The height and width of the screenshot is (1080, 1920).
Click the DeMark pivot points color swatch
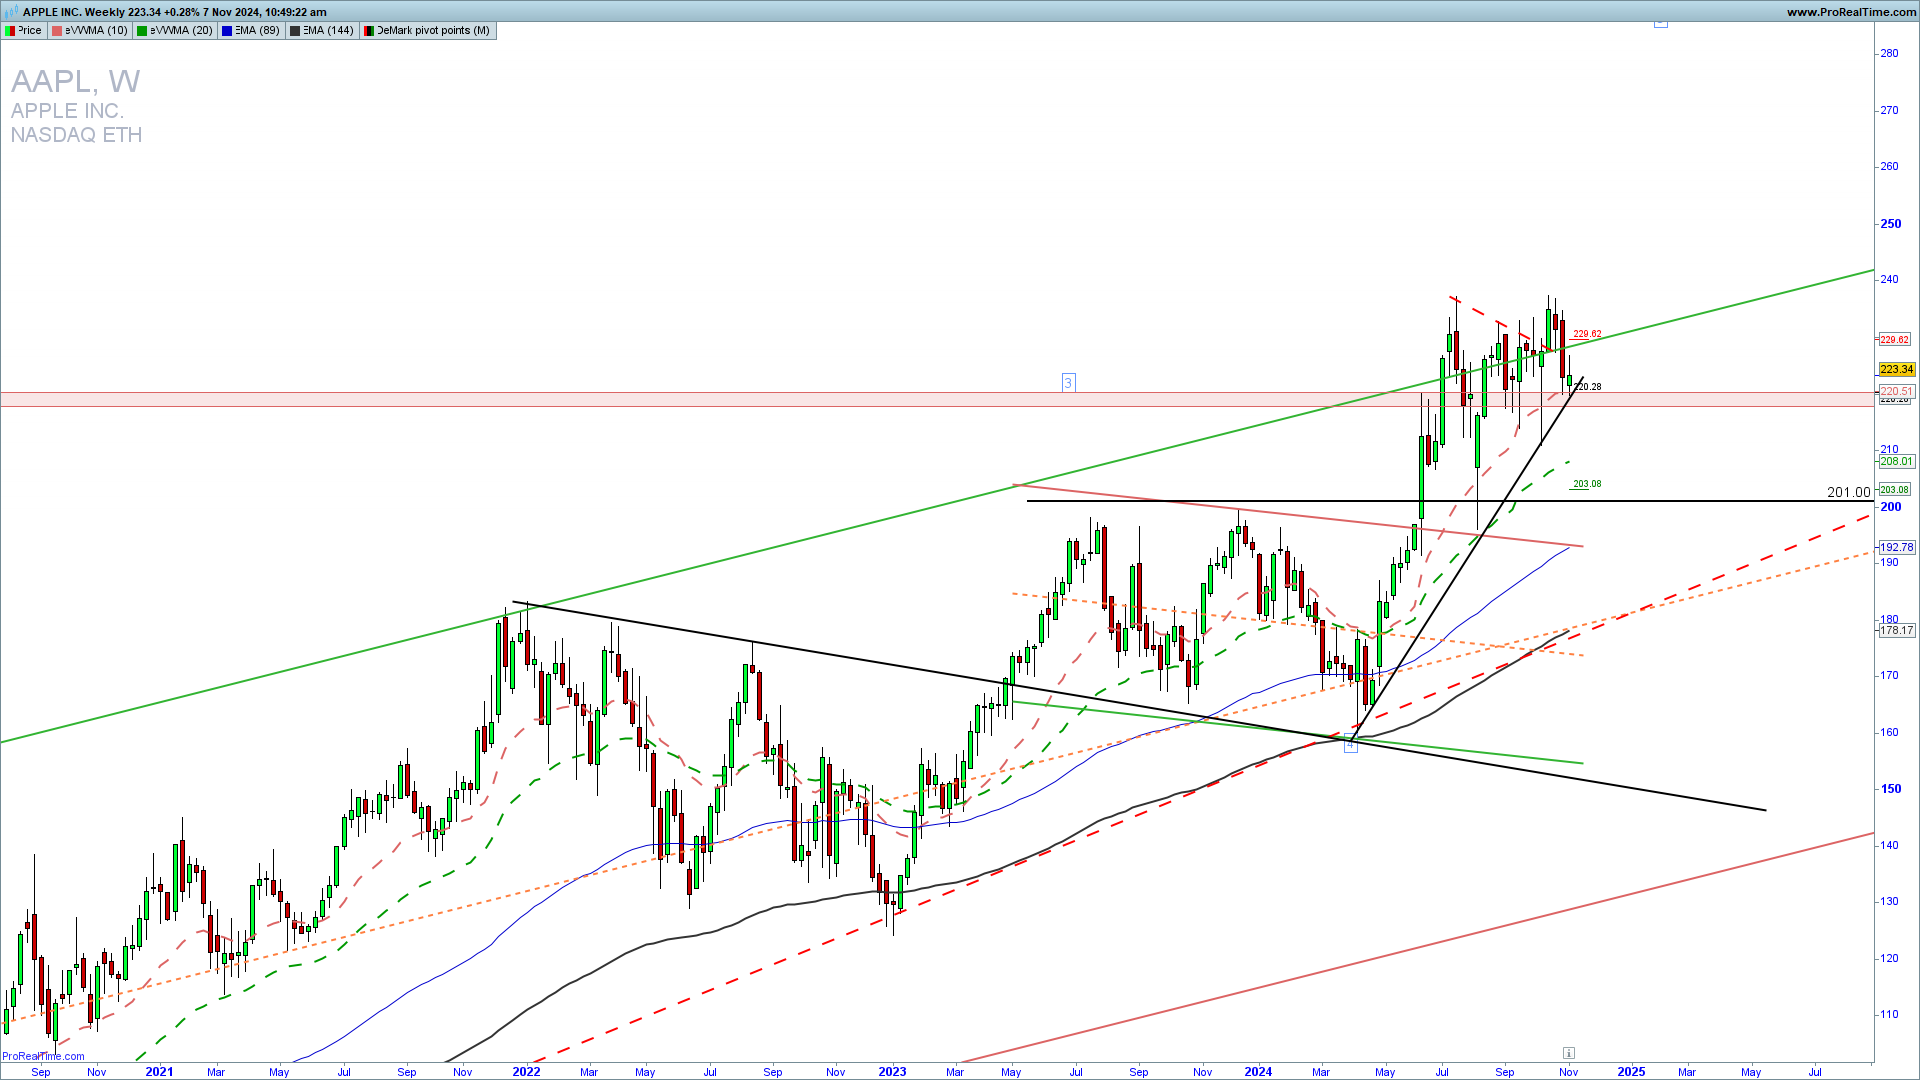tap(368, 31)
